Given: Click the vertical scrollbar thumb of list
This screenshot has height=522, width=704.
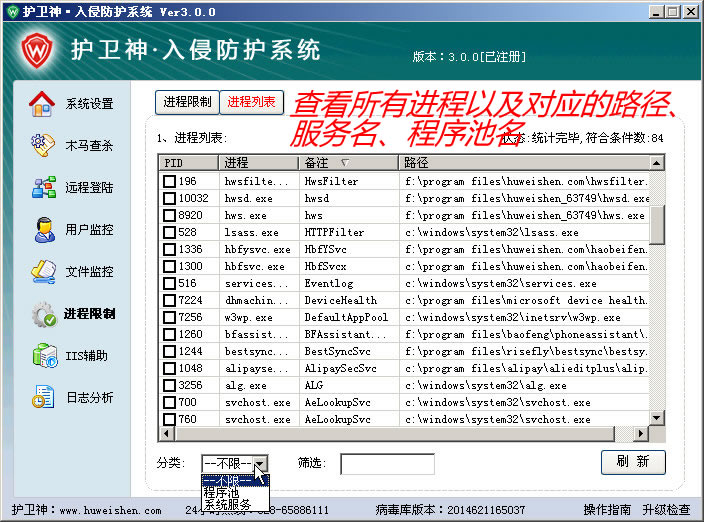Looking at the screenshot, I should point(657,225).
